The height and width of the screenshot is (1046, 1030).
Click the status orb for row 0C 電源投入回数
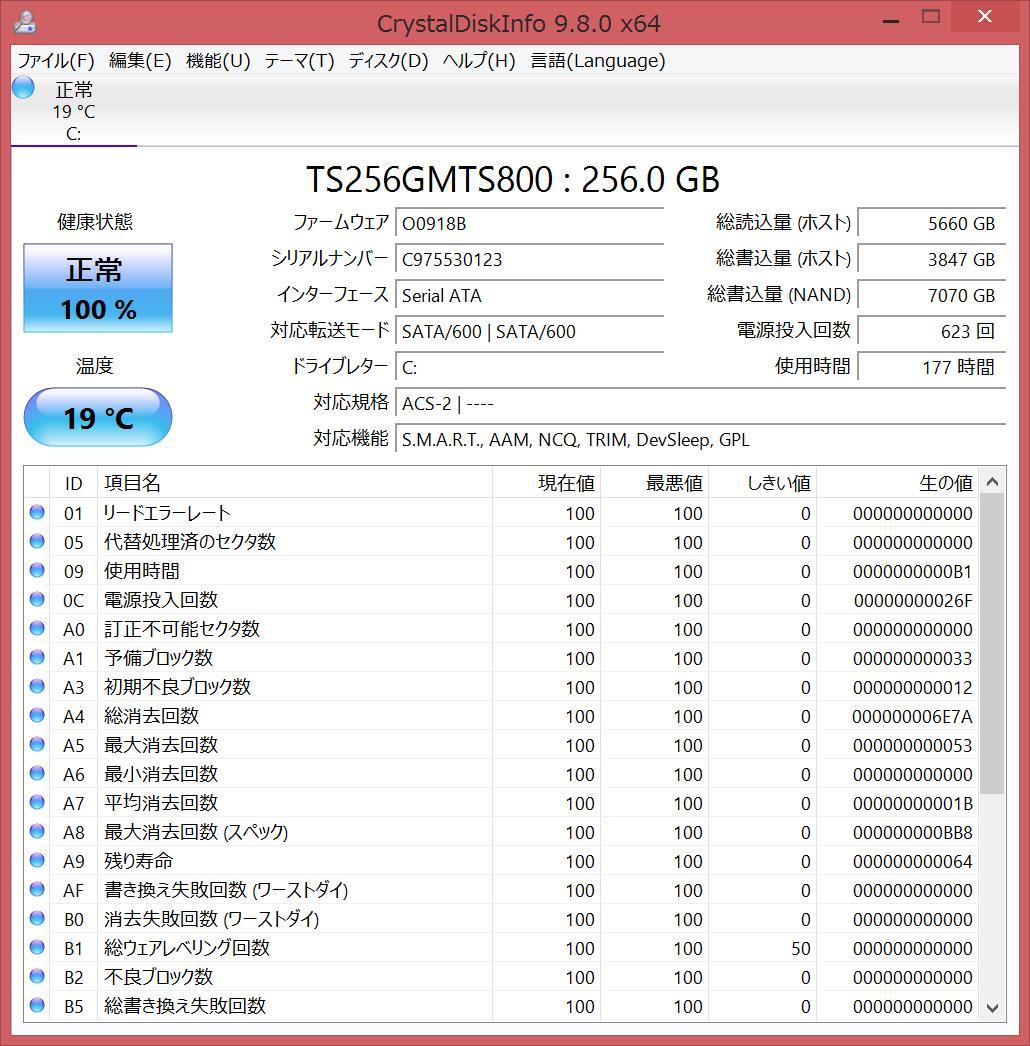[37, 599]
